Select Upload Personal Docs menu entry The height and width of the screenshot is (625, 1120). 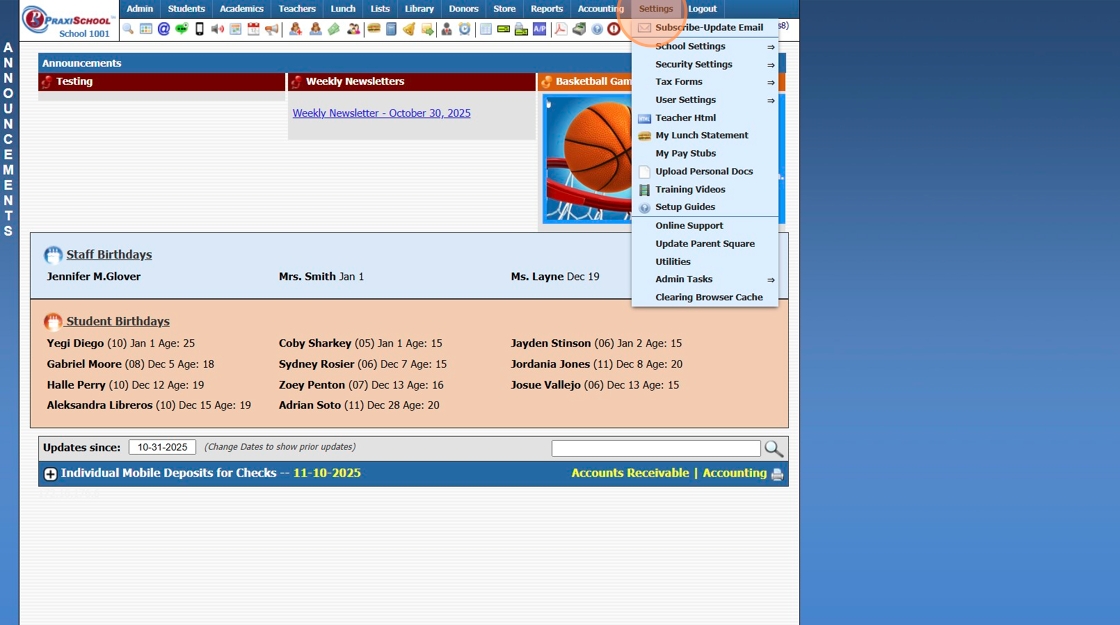[705, 171]
